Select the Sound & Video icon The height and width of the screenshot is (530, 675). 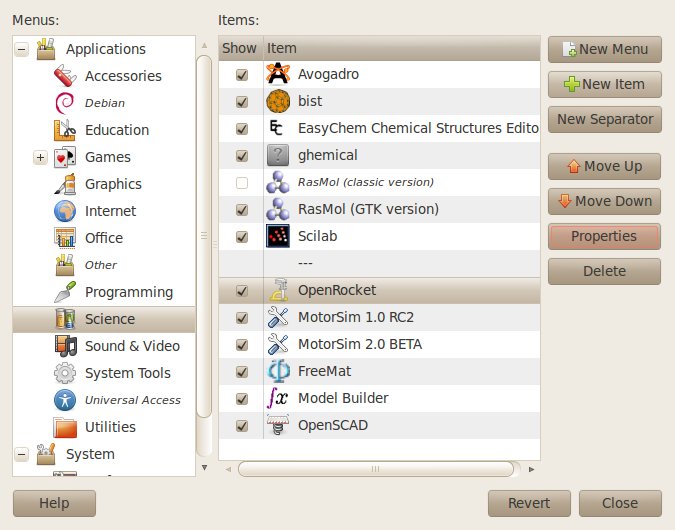[x=65, y=346]
